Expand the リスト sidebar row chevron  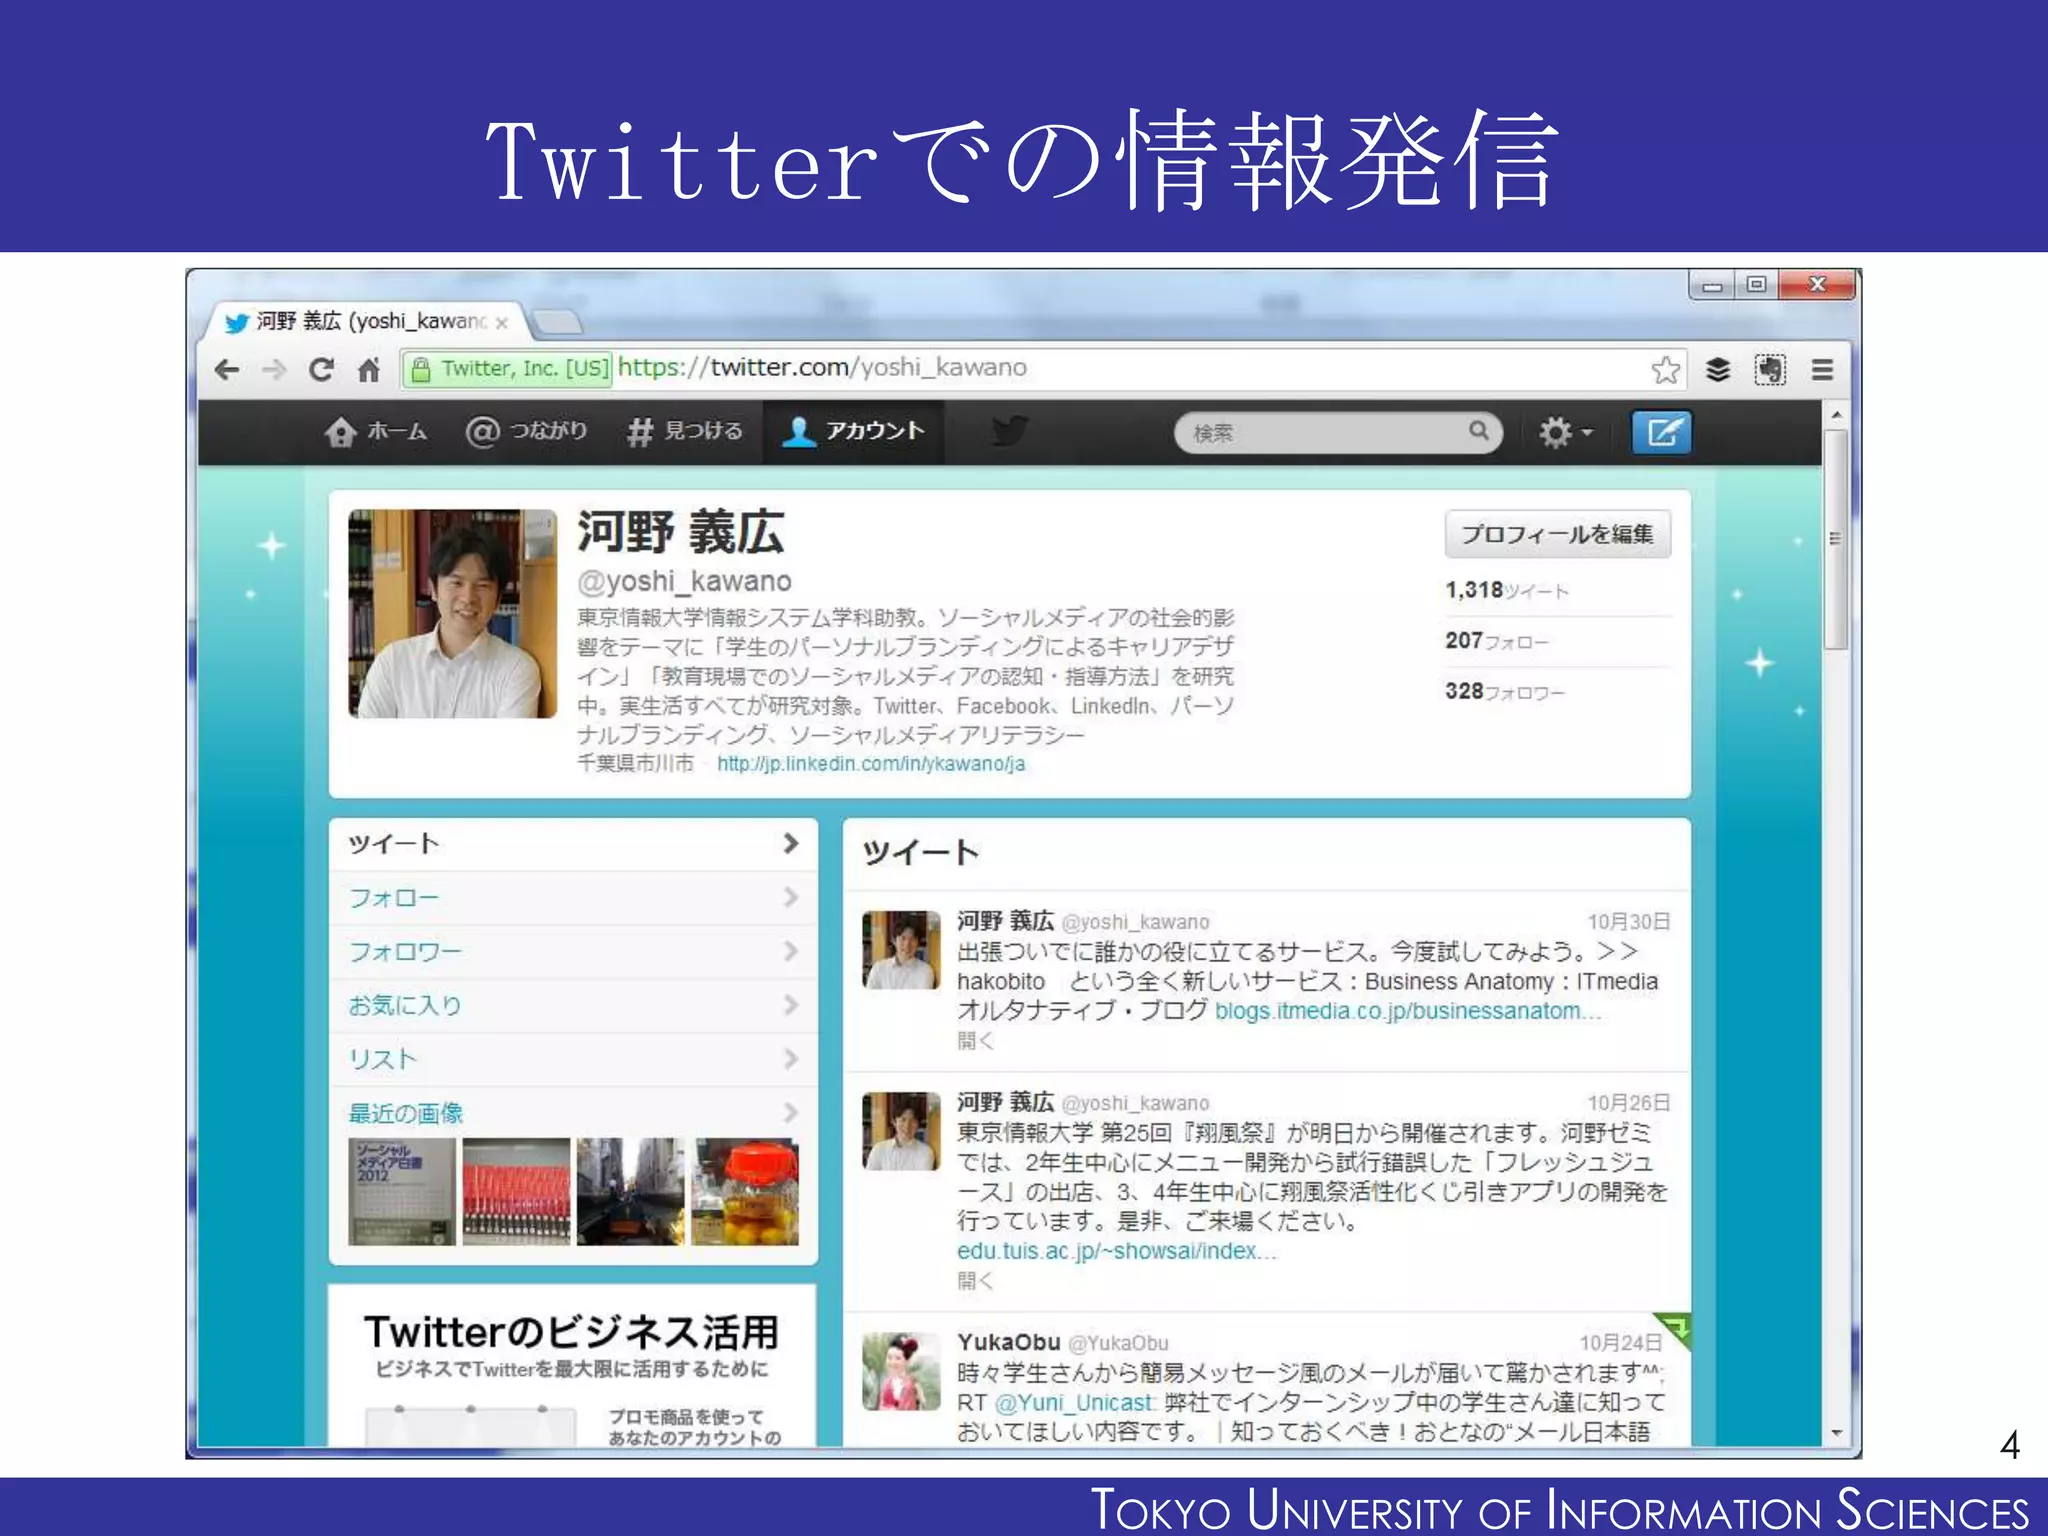pyautogui.click(x=791, y=1059)
